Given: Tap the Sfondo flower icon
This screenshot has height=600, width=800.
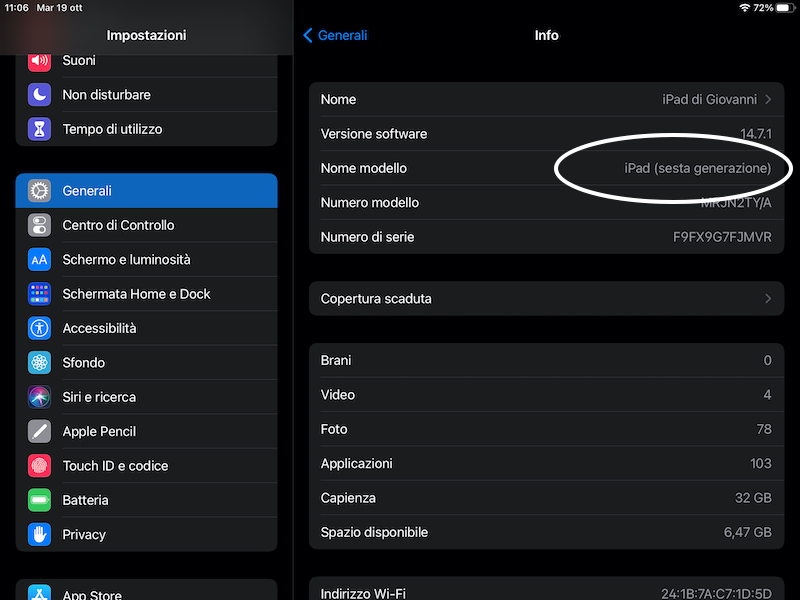Looking at the screenshot, I should (x=39, y=363).
